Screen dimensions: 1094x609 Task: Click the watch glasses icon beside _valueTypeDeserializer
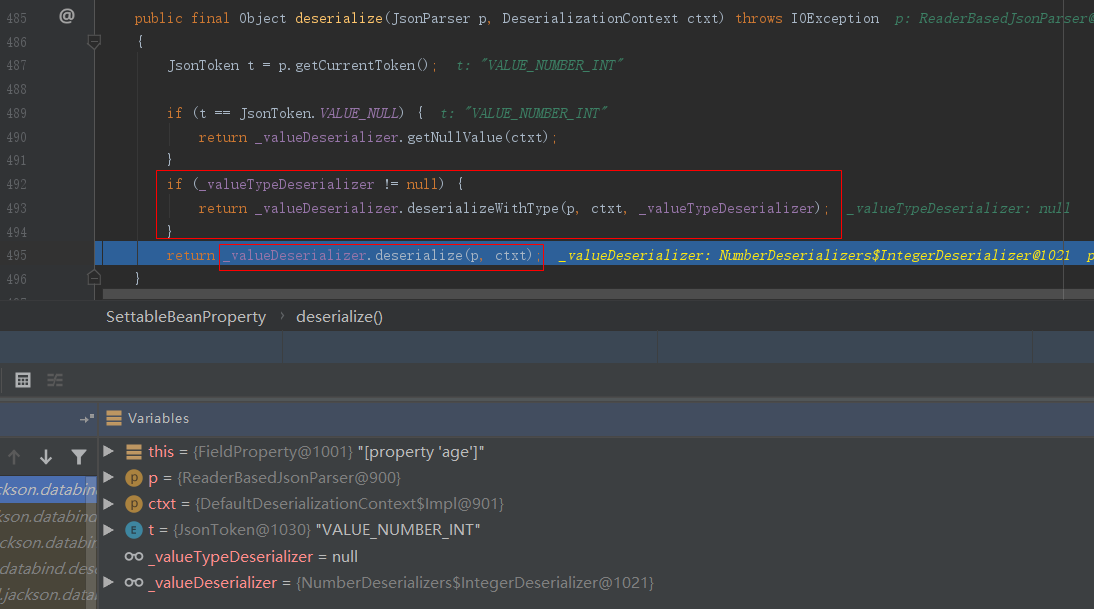tap(133, 556)
